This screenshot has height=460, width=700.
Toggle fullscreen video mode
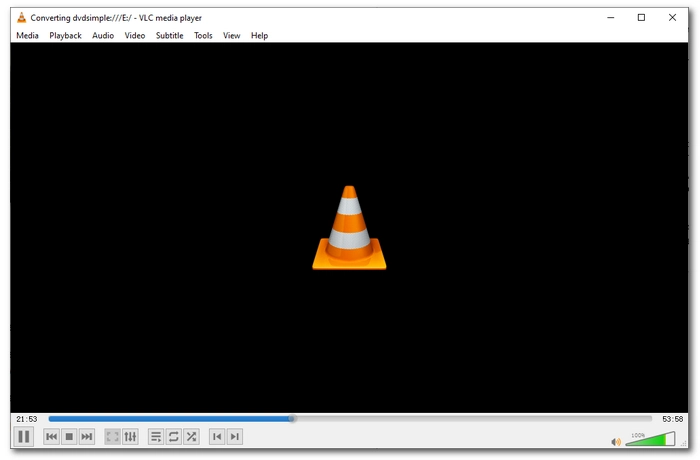tap(112, 436)
